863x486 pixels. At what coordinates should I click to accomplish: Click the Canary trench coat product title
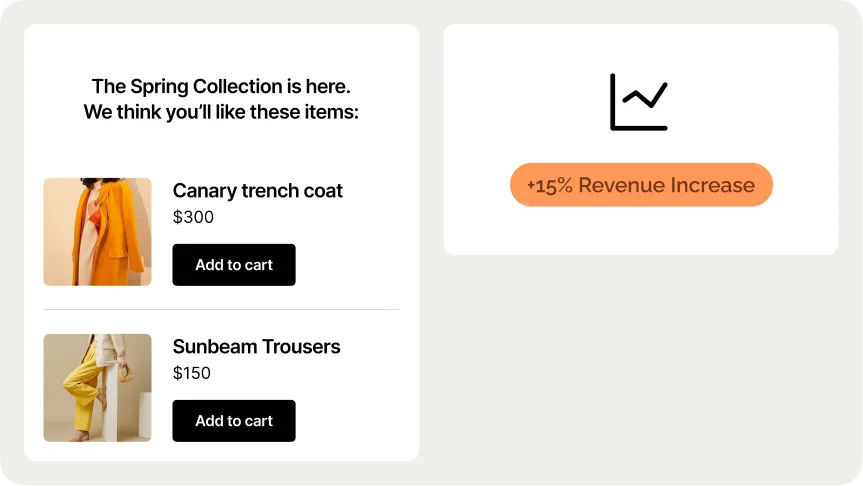click(258, 190)
